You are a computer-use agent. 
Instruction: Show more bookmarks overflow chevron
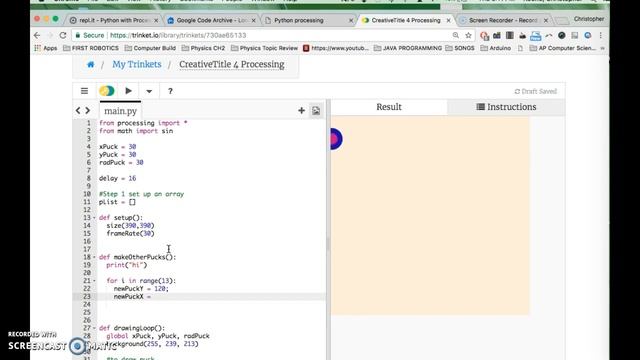602,48
